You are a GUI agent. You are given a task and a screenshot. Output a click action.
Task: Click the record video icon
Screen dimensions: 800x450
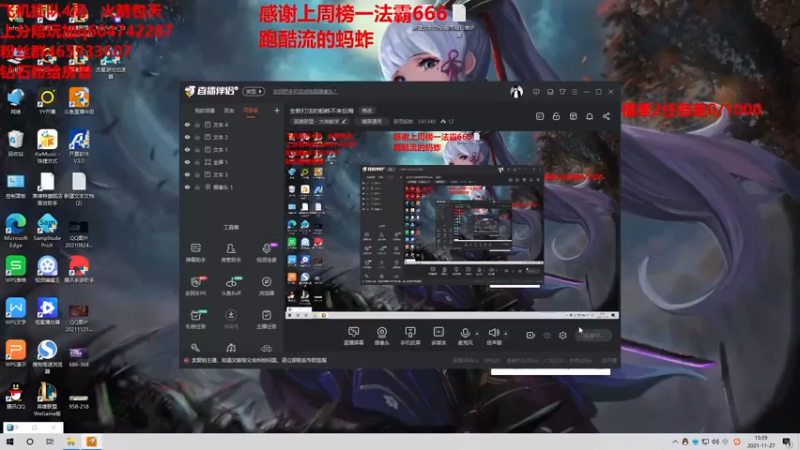(530, 335)
